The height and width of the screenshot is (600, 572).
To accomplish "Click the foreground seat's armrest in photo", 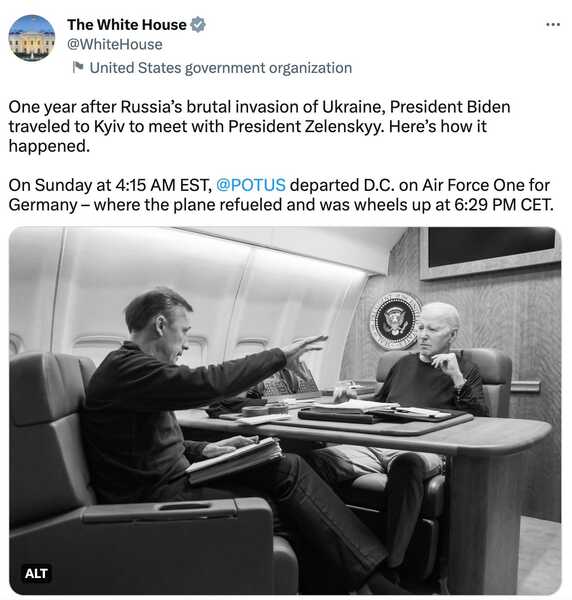I will [160, 511].
